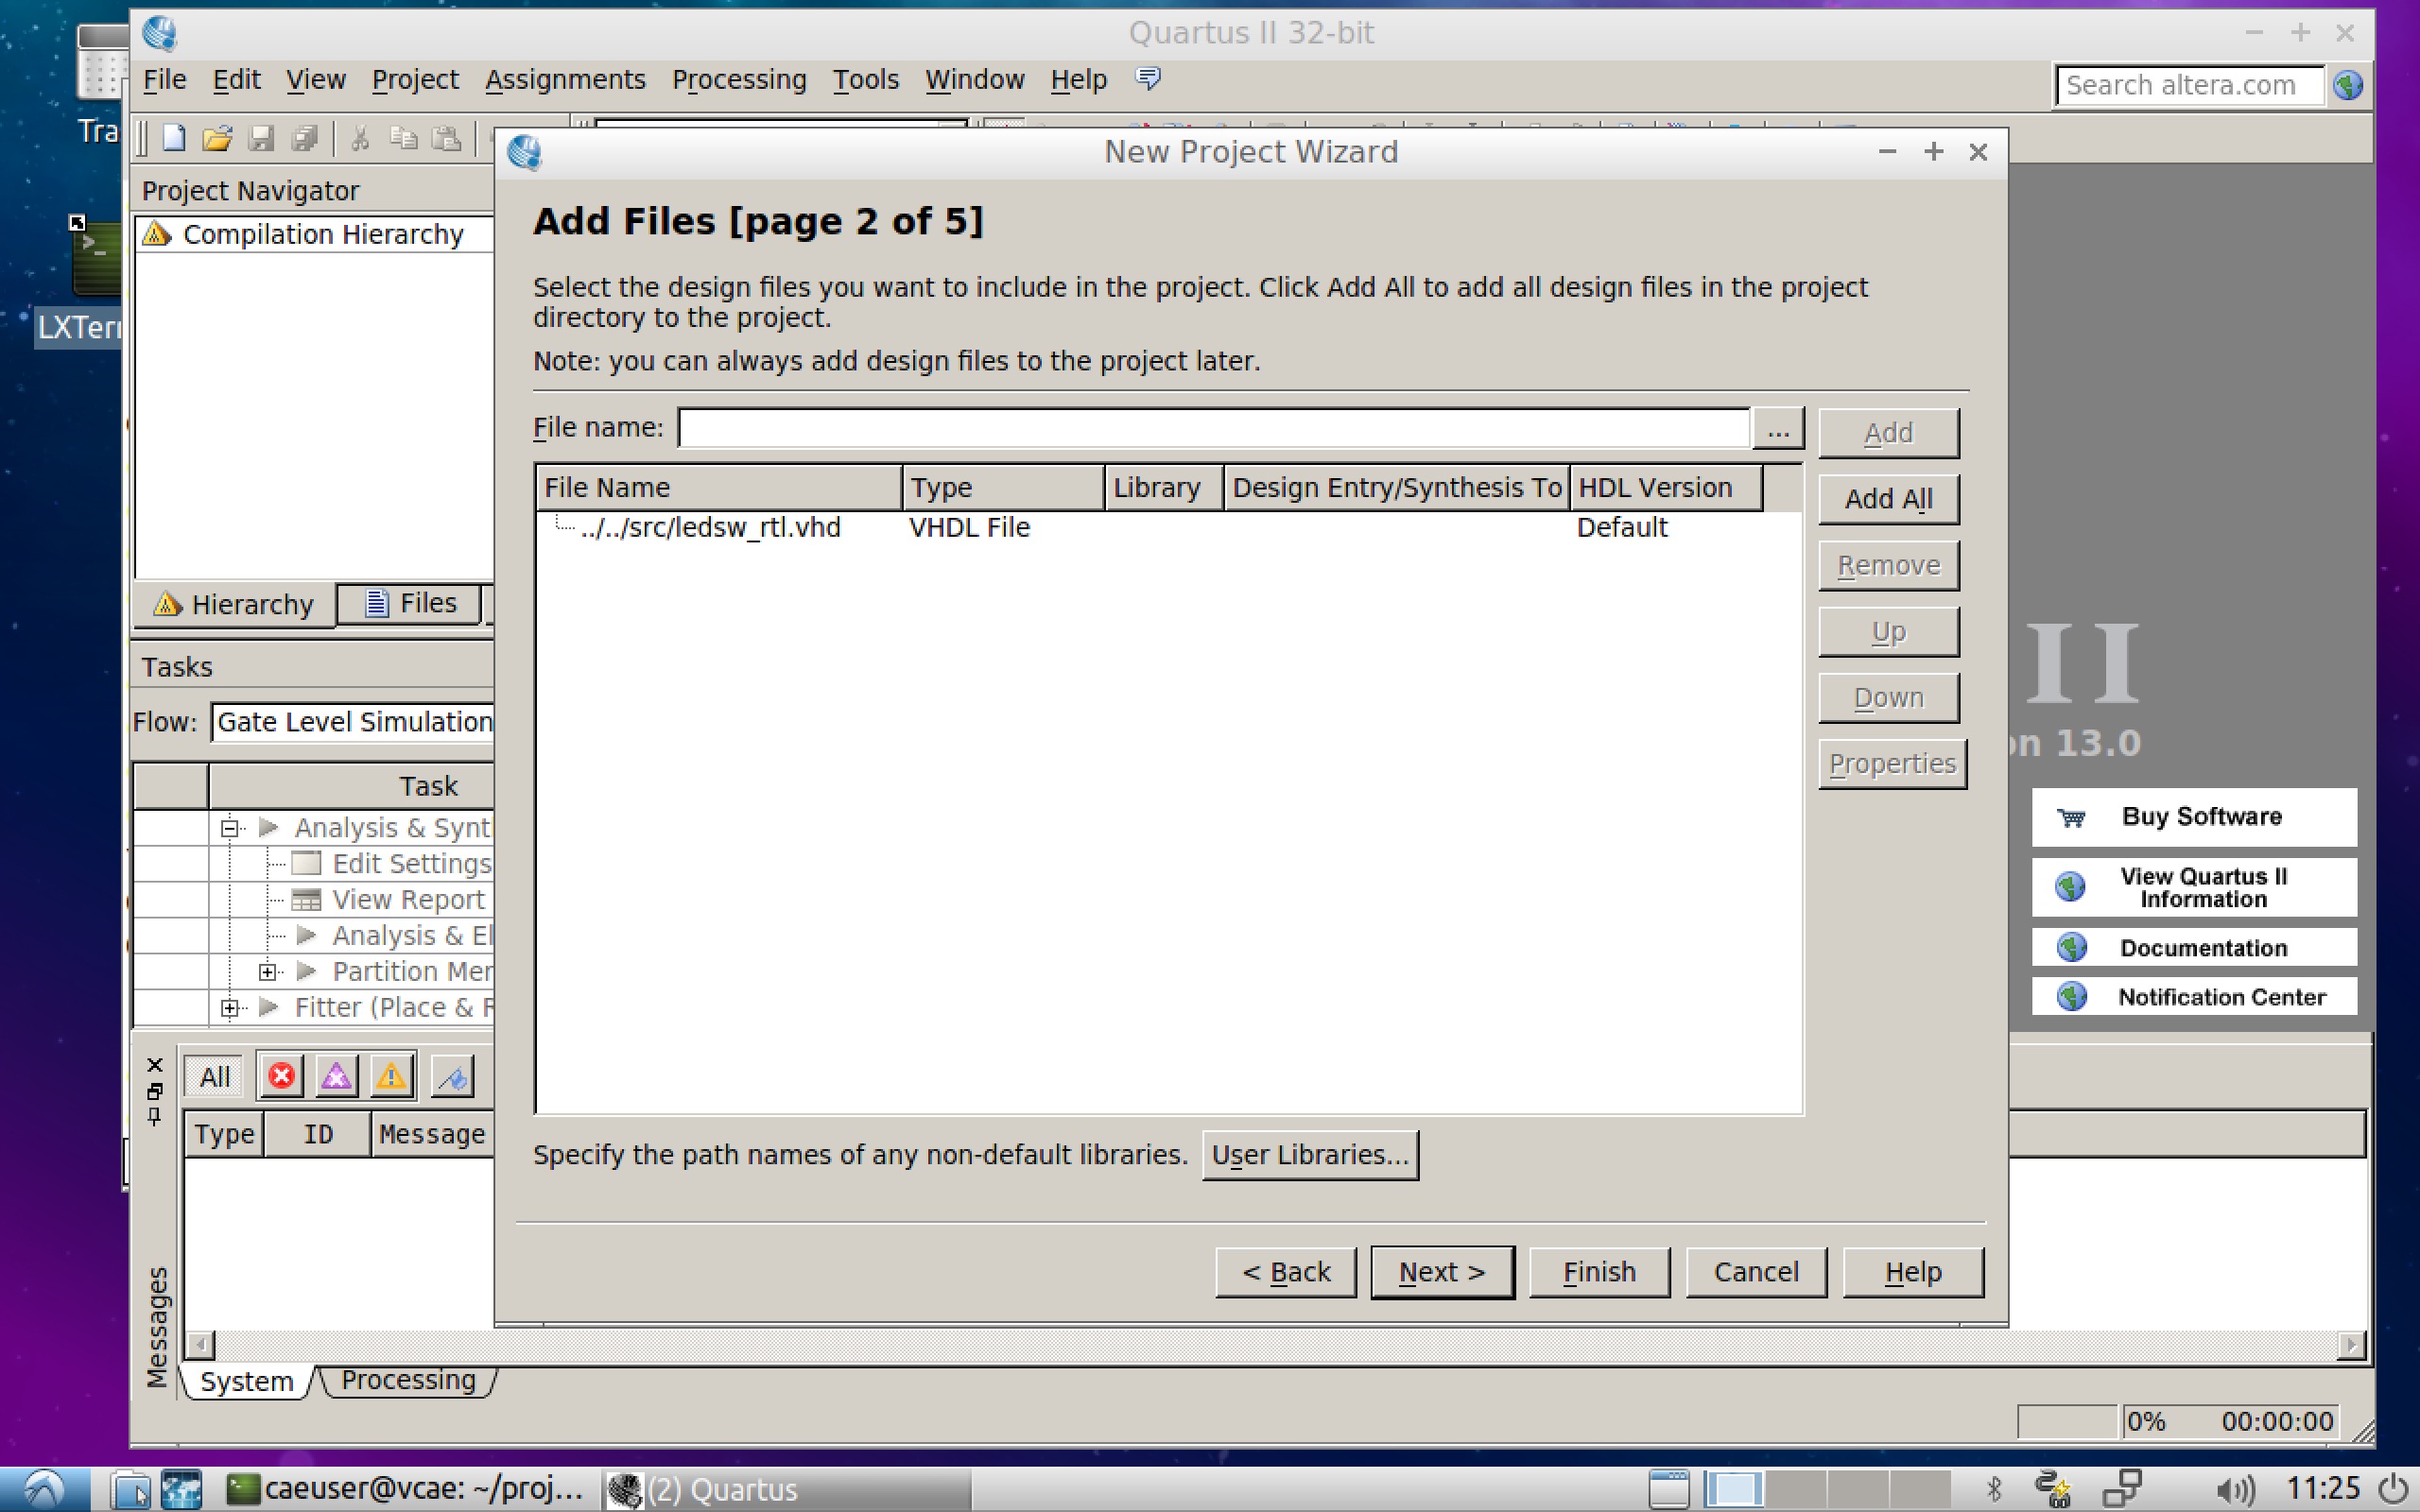Image resolution: width=2420 pixels, height=1512 pixels.
Task: Click the web browser icon in taskbar
Action: [x=181, y=1490]
